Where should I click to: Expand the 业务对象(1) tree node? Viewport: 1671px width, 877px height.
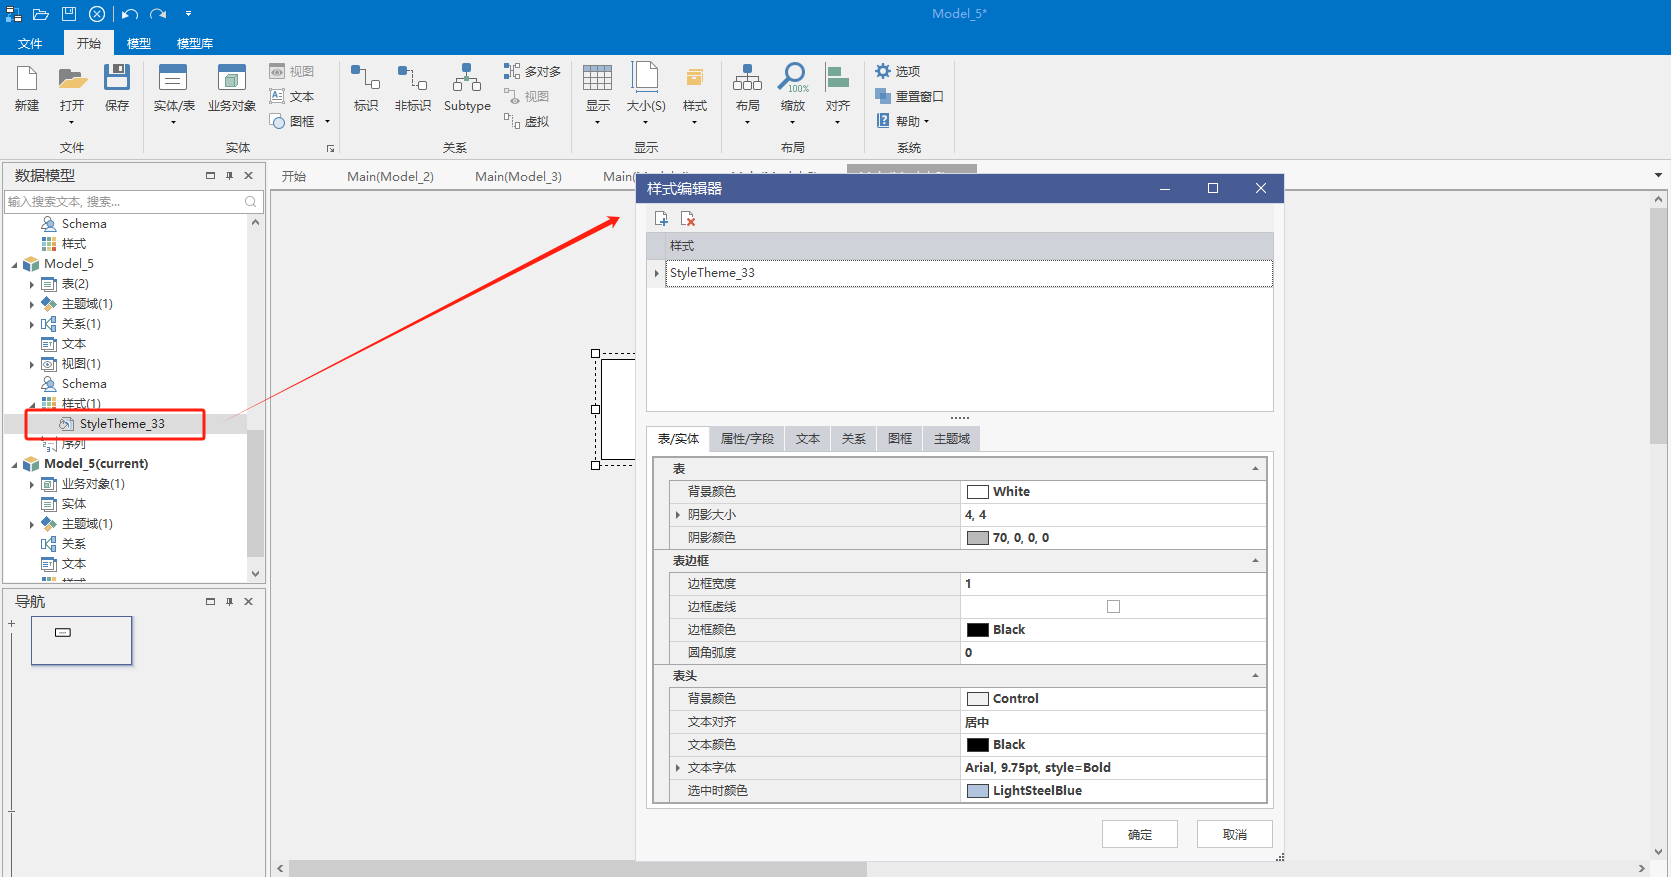click(x=32, y=484)
